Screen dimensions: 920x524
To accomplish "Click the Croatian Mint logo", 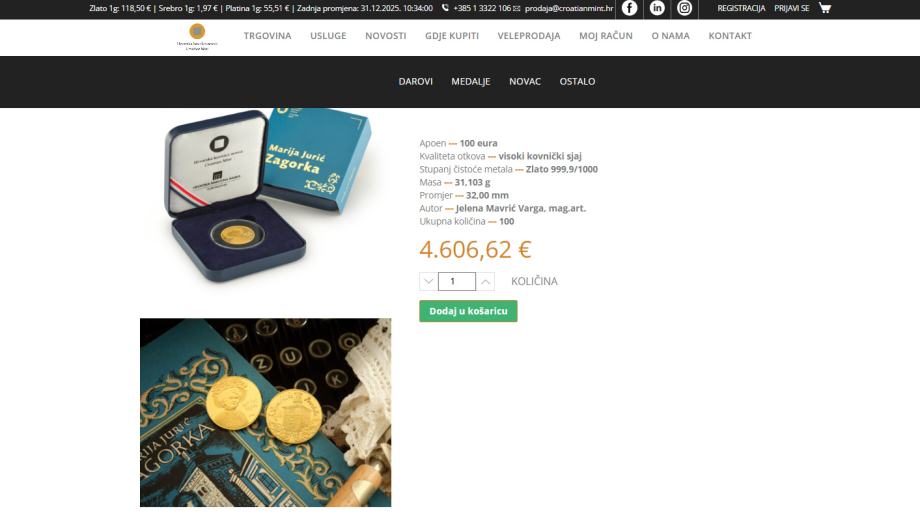I will [197, 37].
